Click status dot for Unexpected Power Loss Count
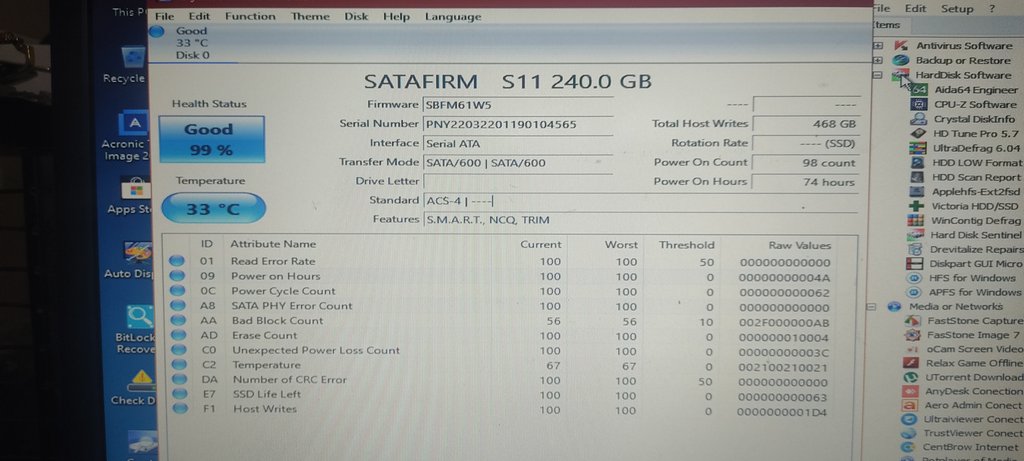This screenshot has height=461, width=1024. (178, 350)
